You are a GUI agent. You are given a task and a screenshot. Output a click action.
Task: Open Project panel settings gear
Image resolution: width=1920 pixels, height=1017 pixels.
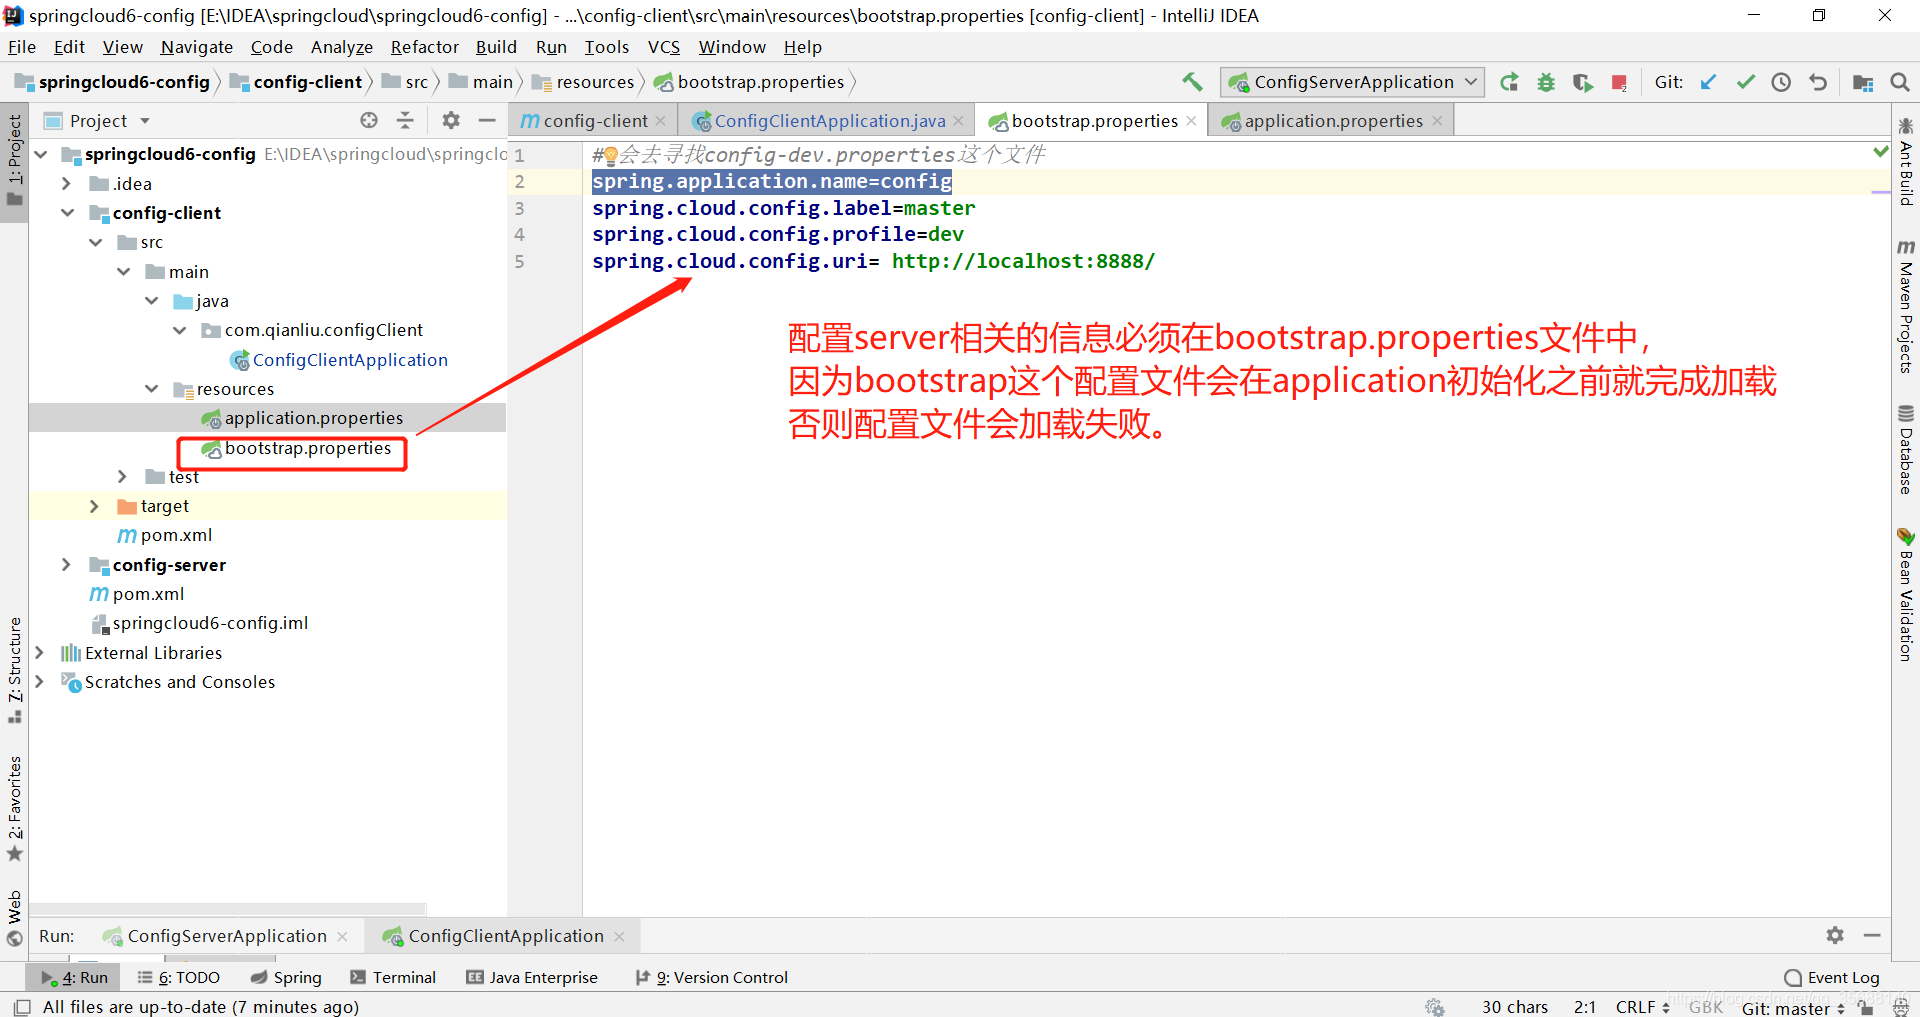click(x=451, y=120)
